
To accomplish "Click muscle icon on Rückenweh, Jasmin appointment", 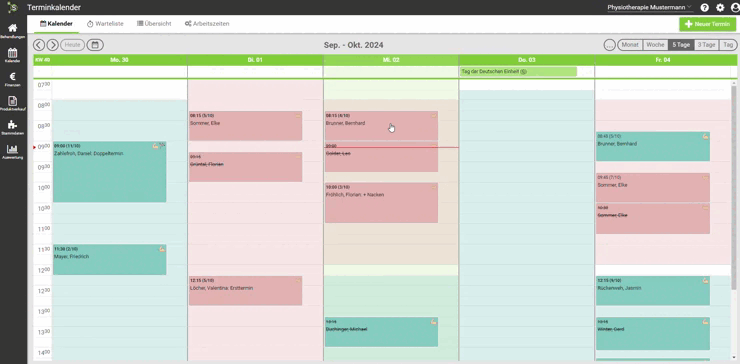I will tap(706, 280).
